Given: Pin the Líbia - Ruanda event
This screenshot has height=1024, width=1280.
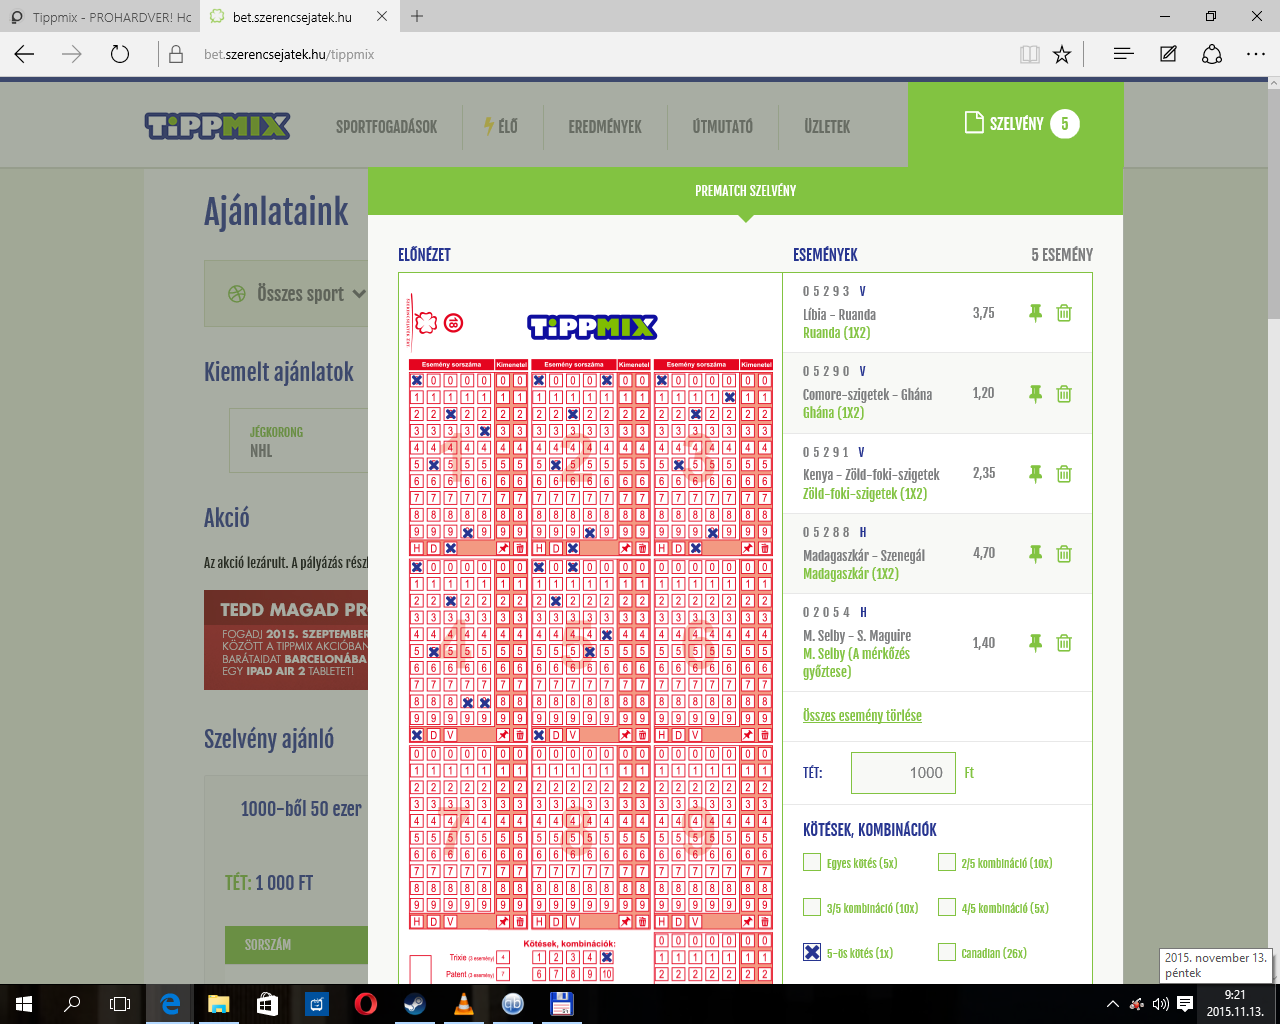Looking at the screenshot, I should [x=1035, y=313].
